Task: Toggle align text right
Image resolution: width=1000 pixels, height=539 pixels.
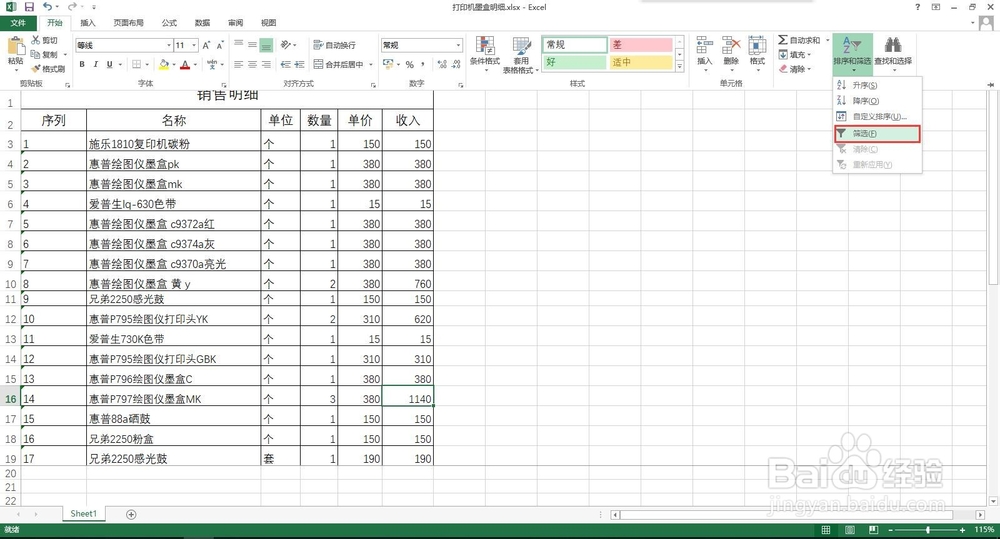Action: coord(267,64)
